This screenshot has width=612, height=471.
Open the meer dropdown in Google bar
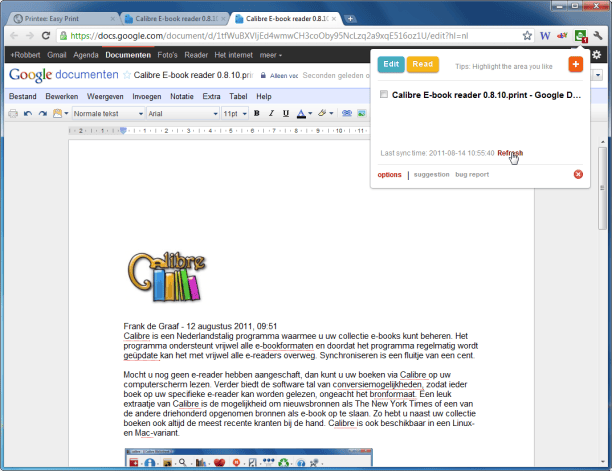click(x=270, y=55)
